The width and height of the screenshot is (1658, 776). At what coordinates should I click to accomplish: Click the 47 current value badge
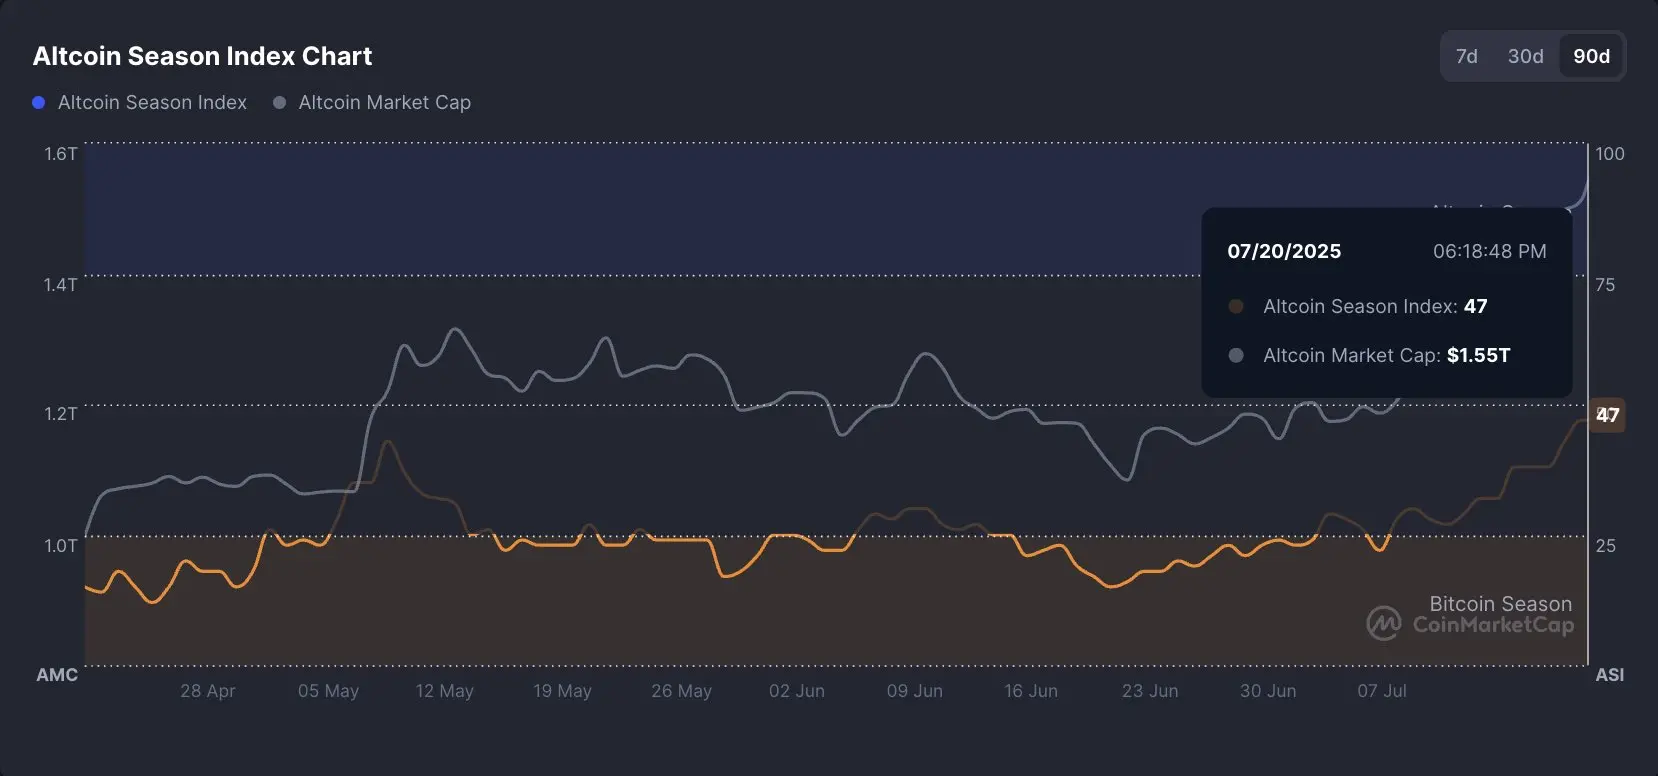pos(1607,415)
